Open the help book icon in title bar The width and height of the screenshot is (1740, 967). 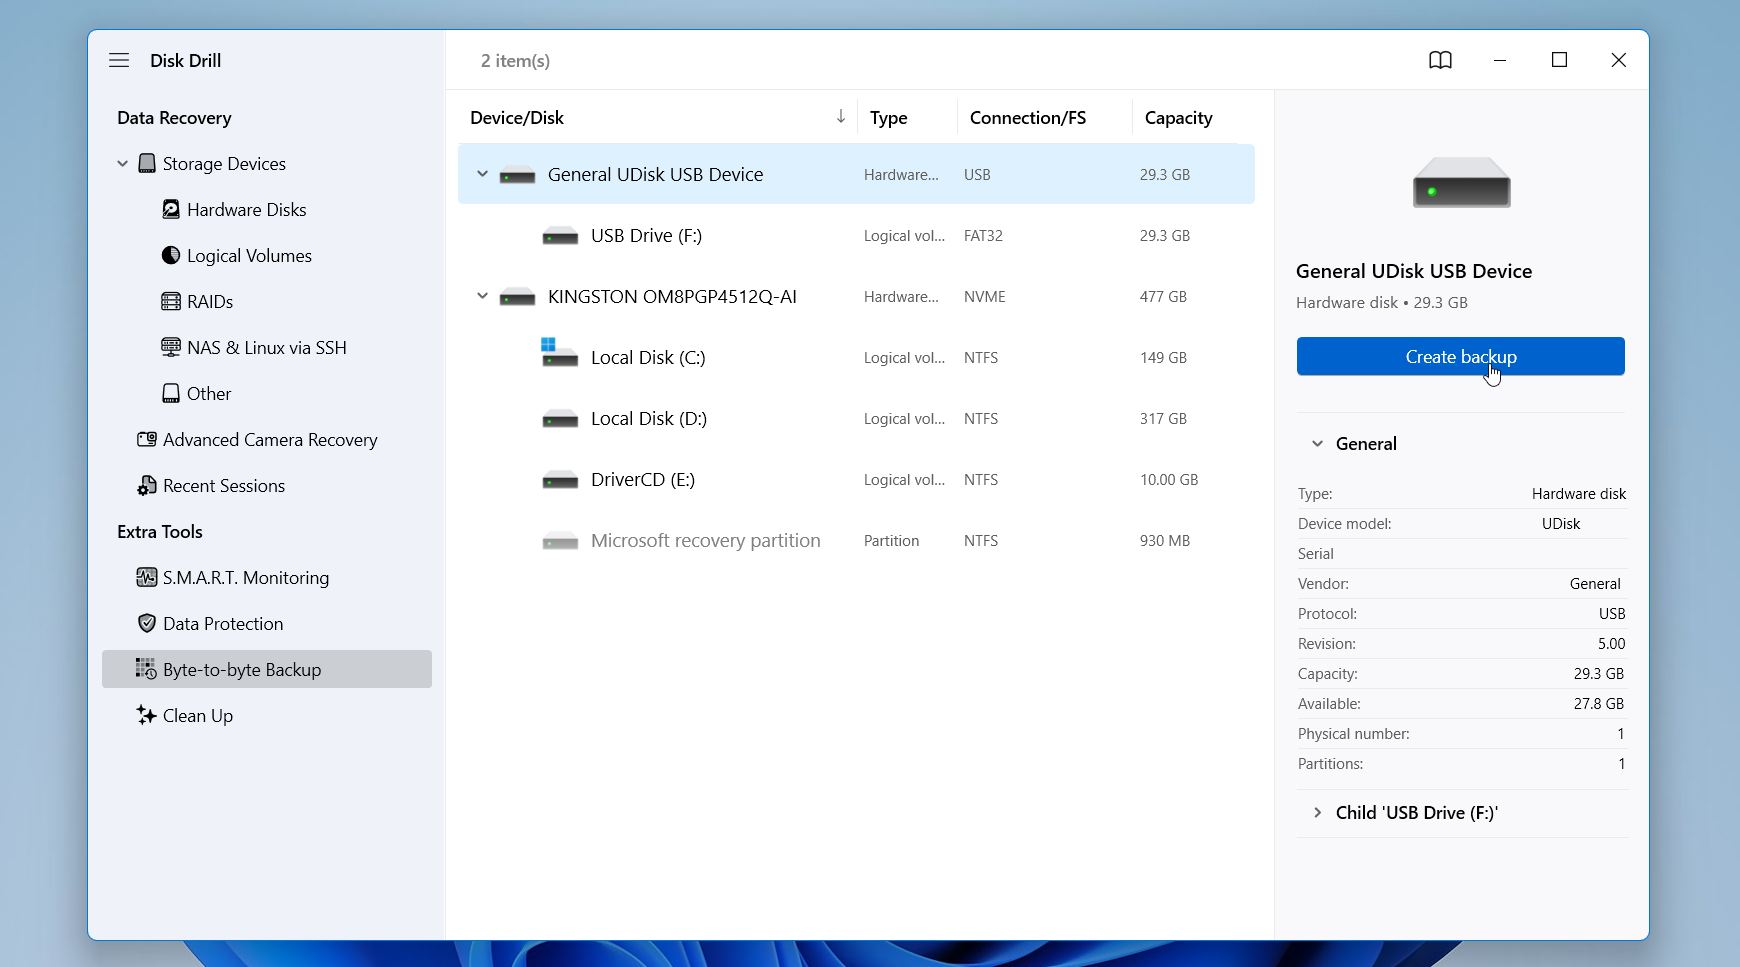[1440, 60]
